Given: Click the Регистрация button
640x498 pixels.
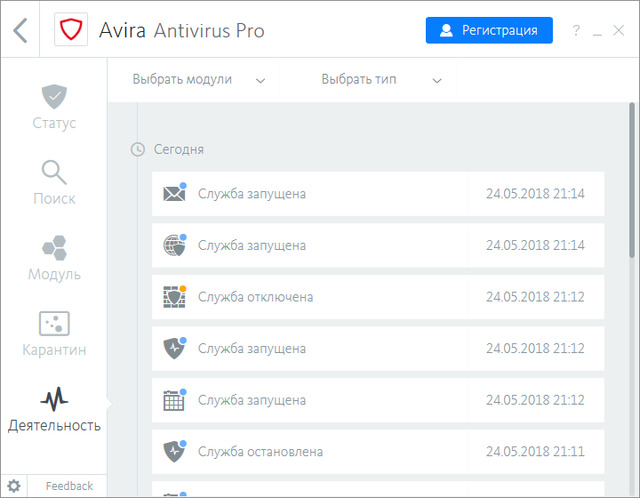Looking at the screenshot, I should point(489,30).
